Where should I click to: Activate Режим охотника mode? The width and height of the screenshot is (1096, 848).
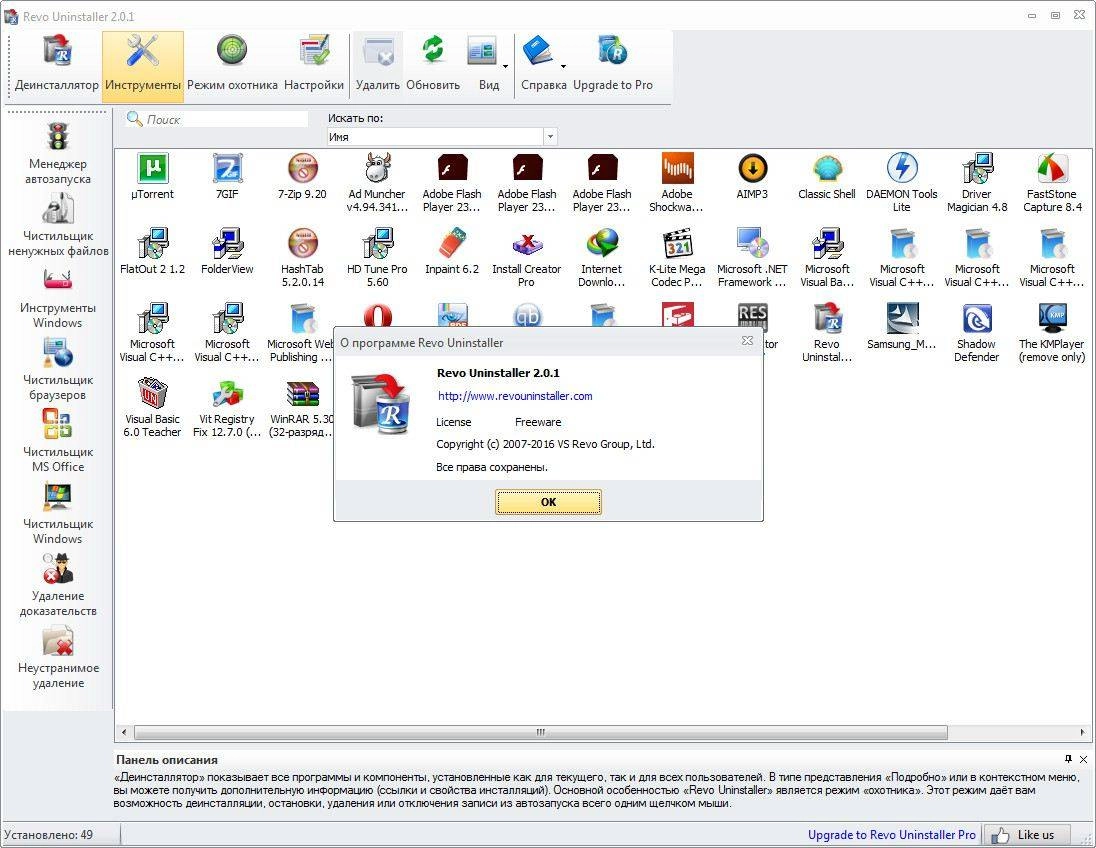pos(232,66)
